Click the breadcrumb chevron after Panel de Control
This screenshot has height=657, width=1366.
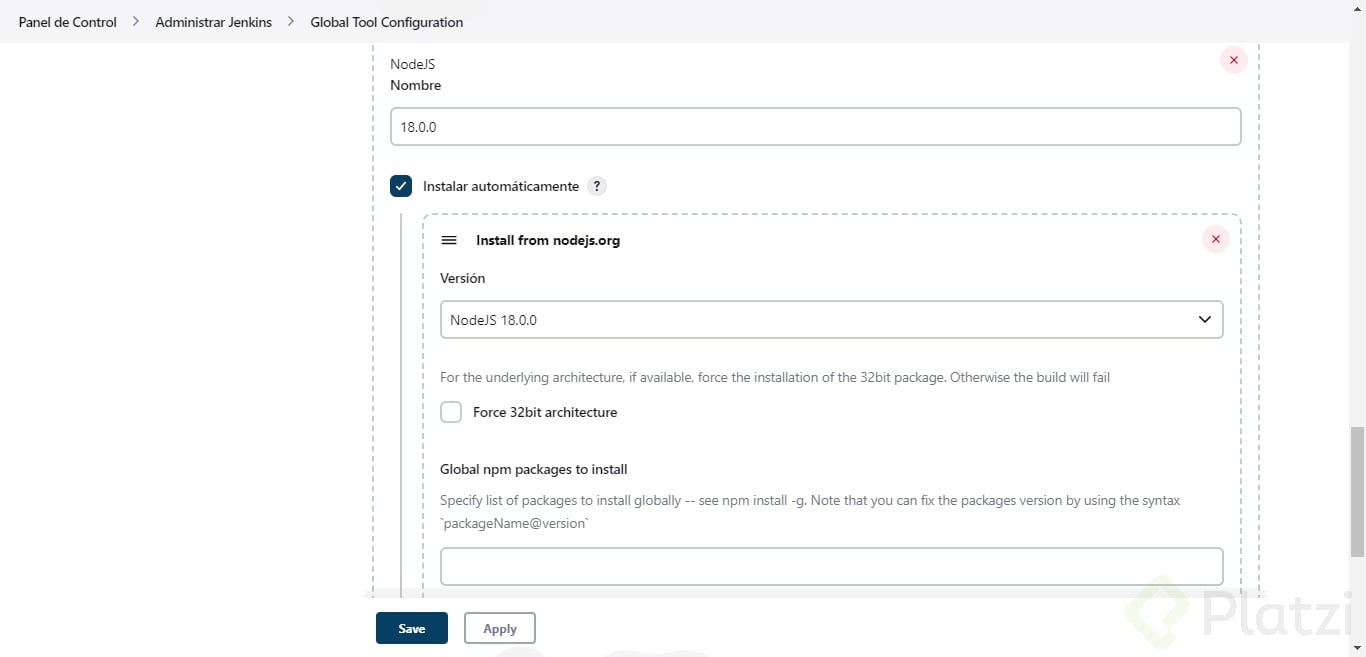(136, 21)
